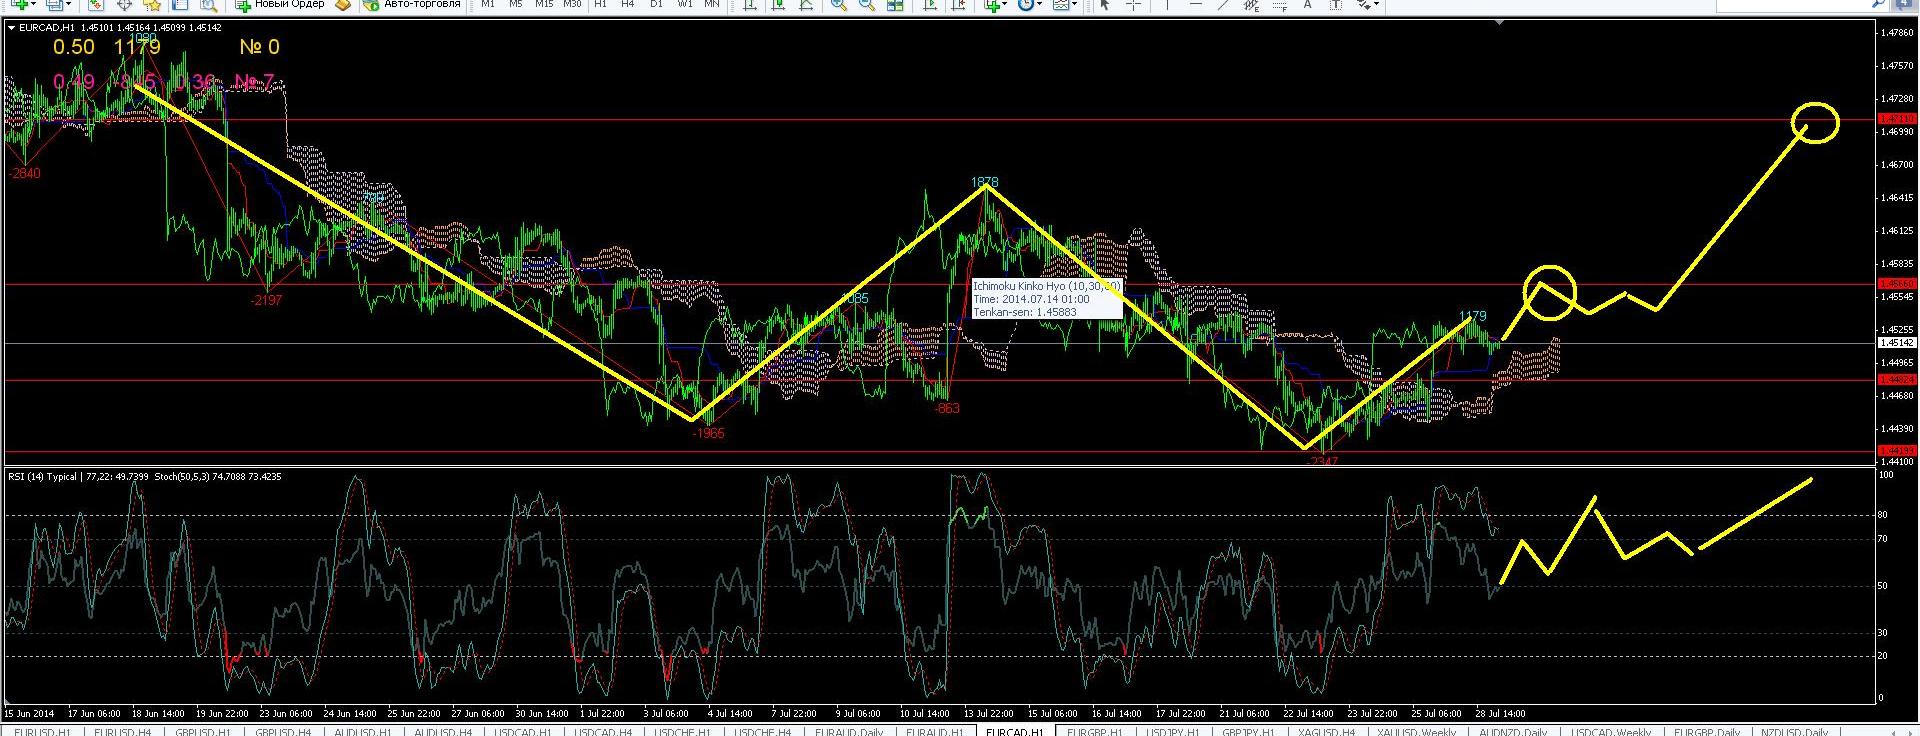Select the Fibonacci retracement tool
The image size is (1920, 736).
tap(1279, 5)
